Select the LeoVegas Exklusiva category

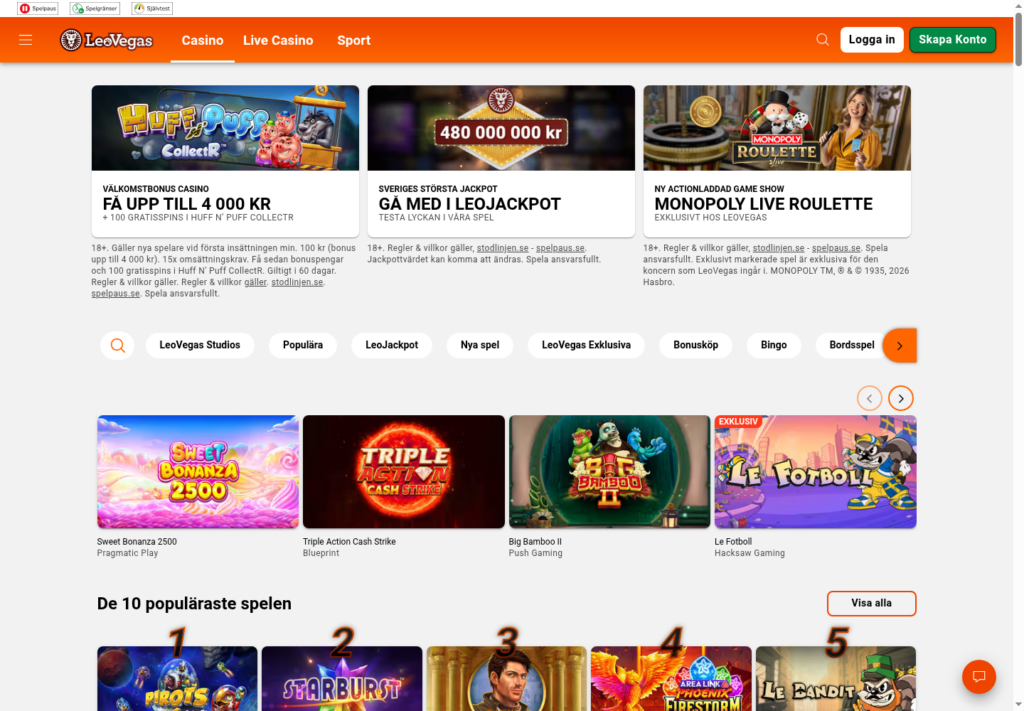[586, 345]
